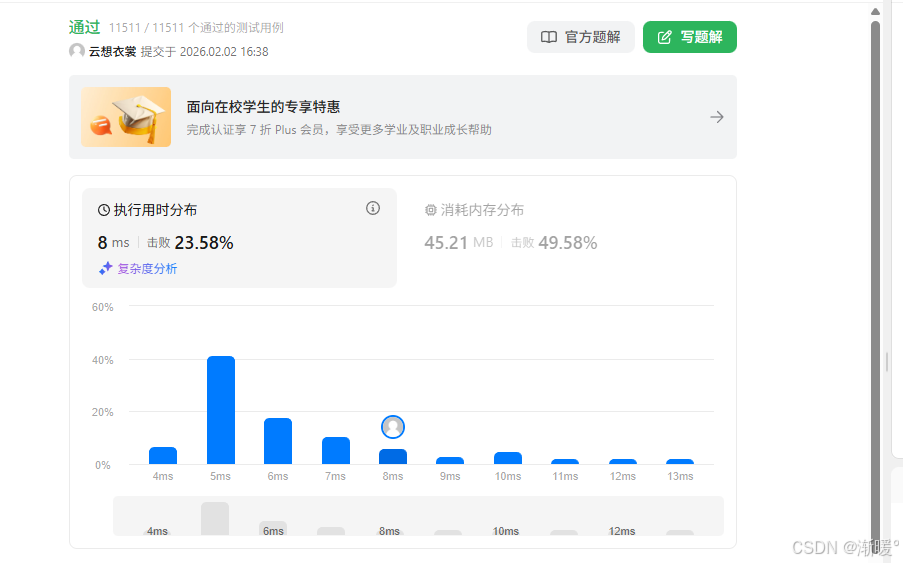Click the chip icon by 消耗内存分布
The image size is (903, 563).
(x=430, y=210)
